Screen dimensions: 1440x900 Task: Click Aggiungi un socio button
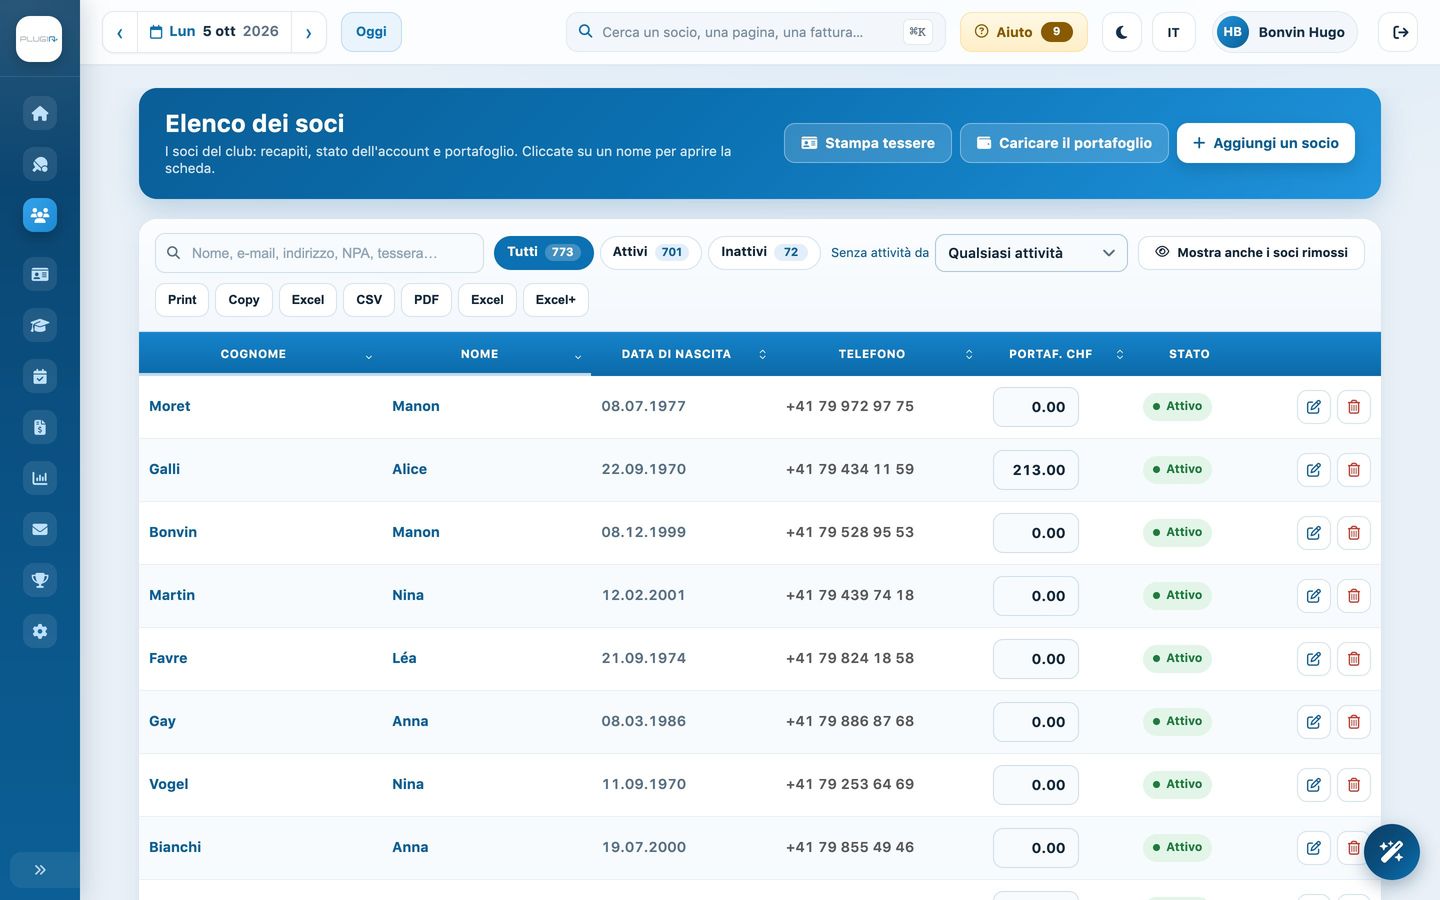1266,143
